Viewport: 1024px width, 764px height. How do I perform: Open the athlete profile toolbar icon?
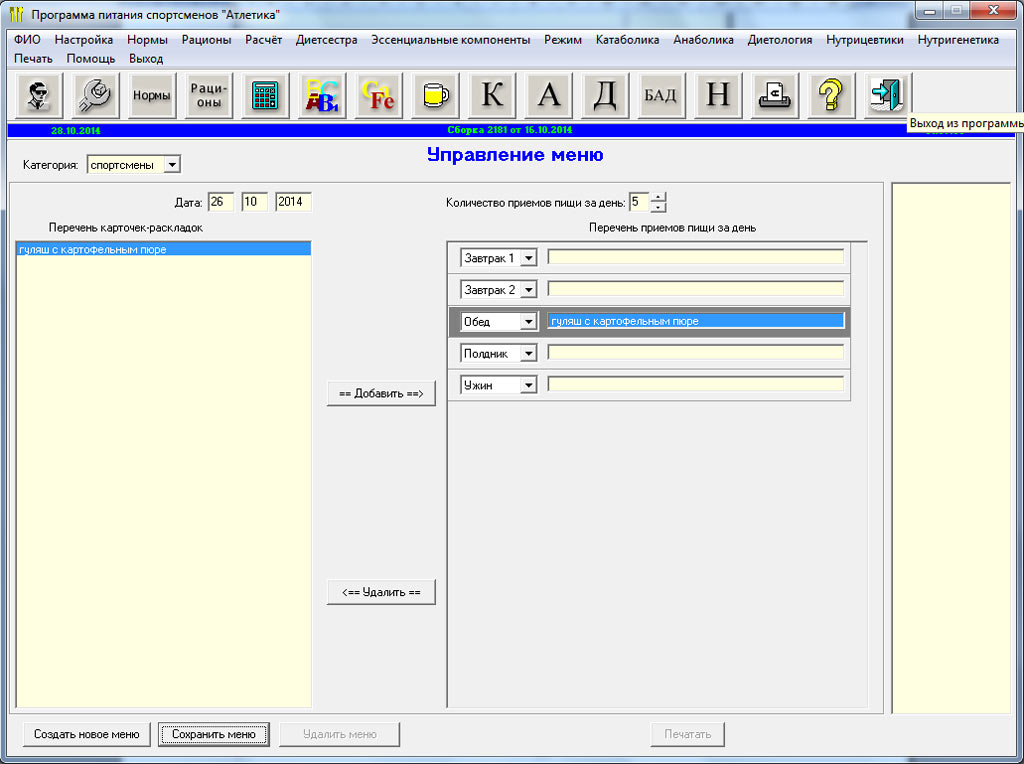click(x=39, y=95)
